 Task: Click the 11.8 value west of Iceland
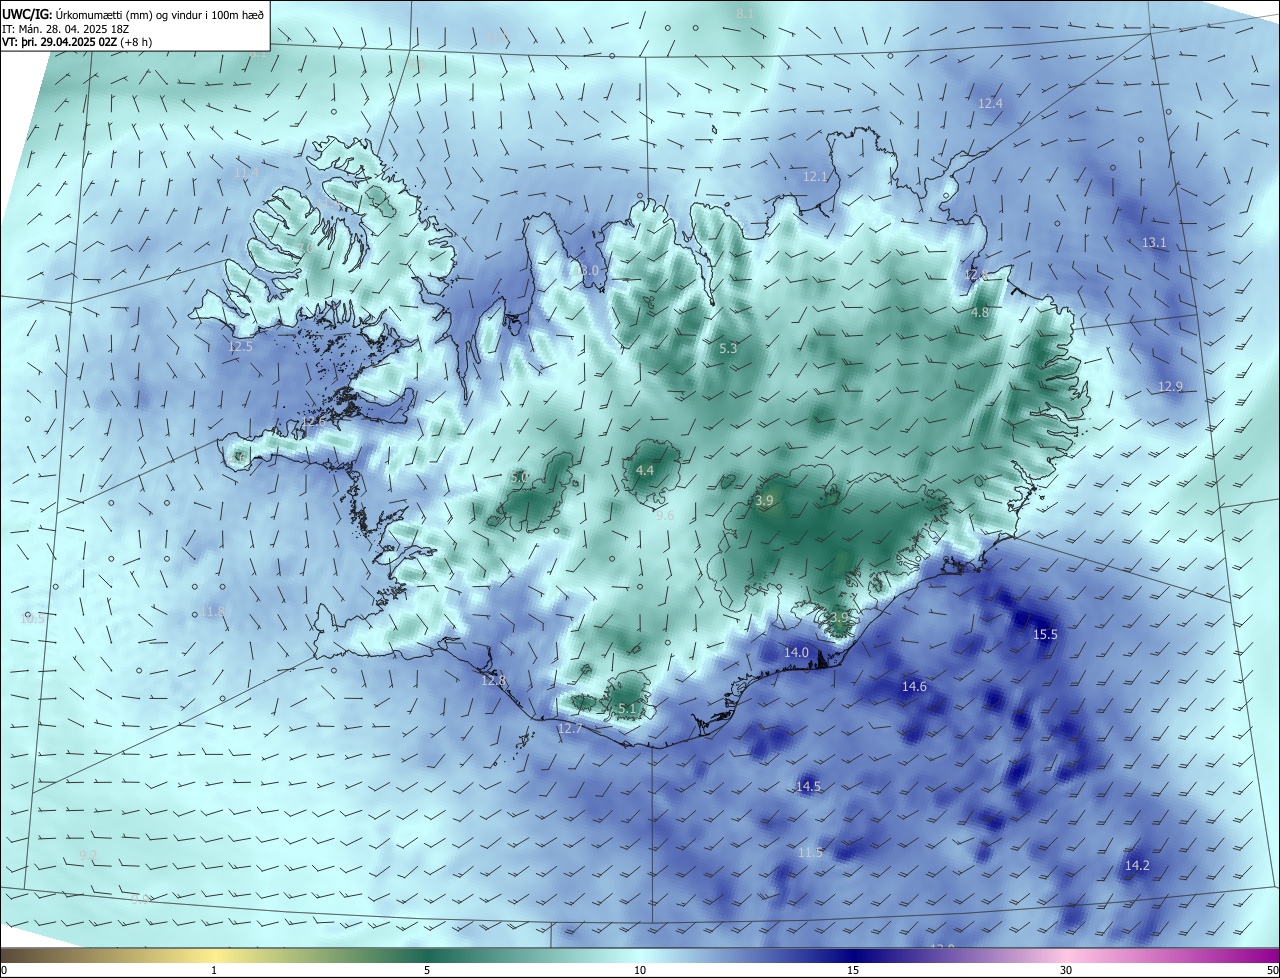tap(213, 612)
